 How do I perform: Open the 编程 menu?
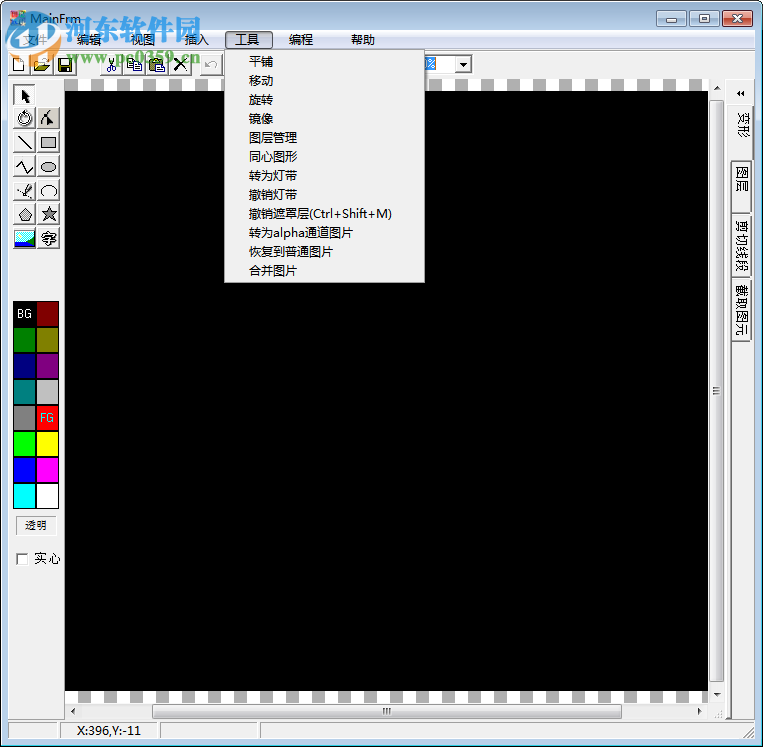click(301, 39)
